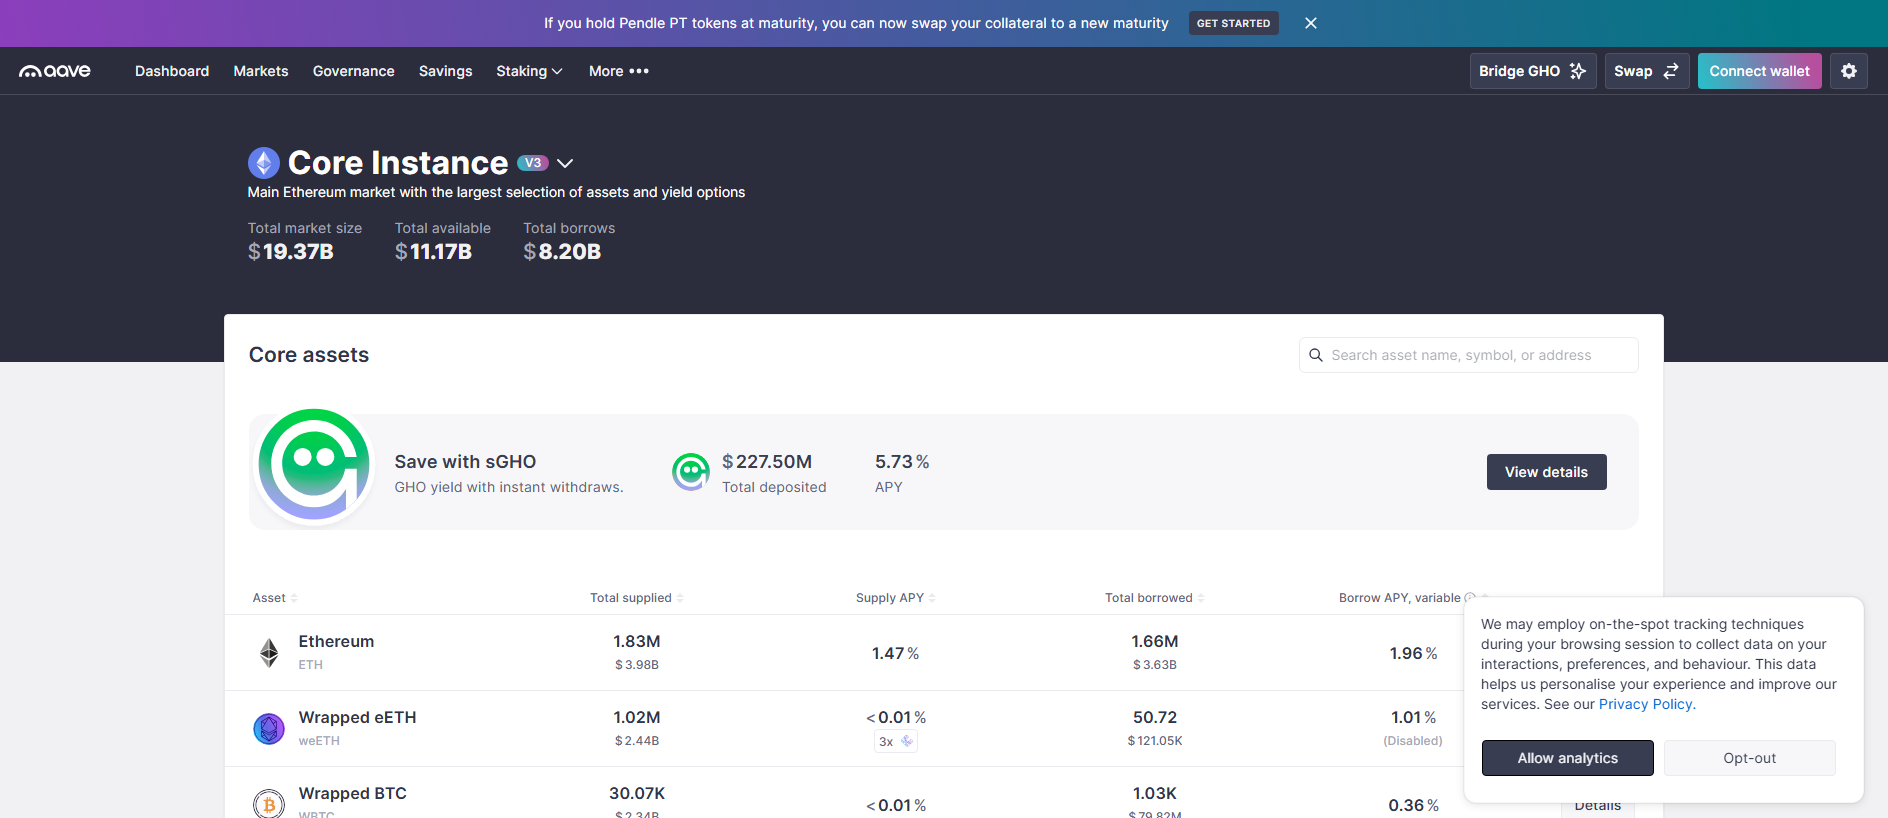Sort the table by Supply APY
This screenshot has height=818, width=1888.
895,598
